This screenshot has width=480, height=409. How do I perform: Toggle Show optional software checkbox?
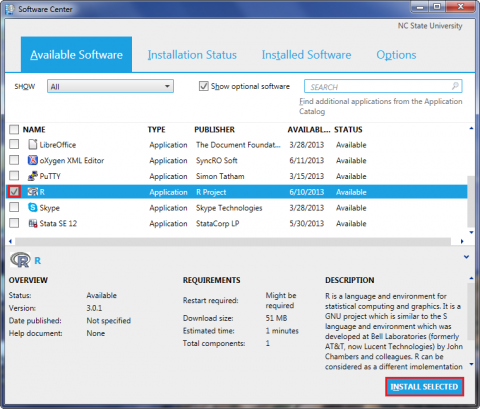(x=204, y=86)
